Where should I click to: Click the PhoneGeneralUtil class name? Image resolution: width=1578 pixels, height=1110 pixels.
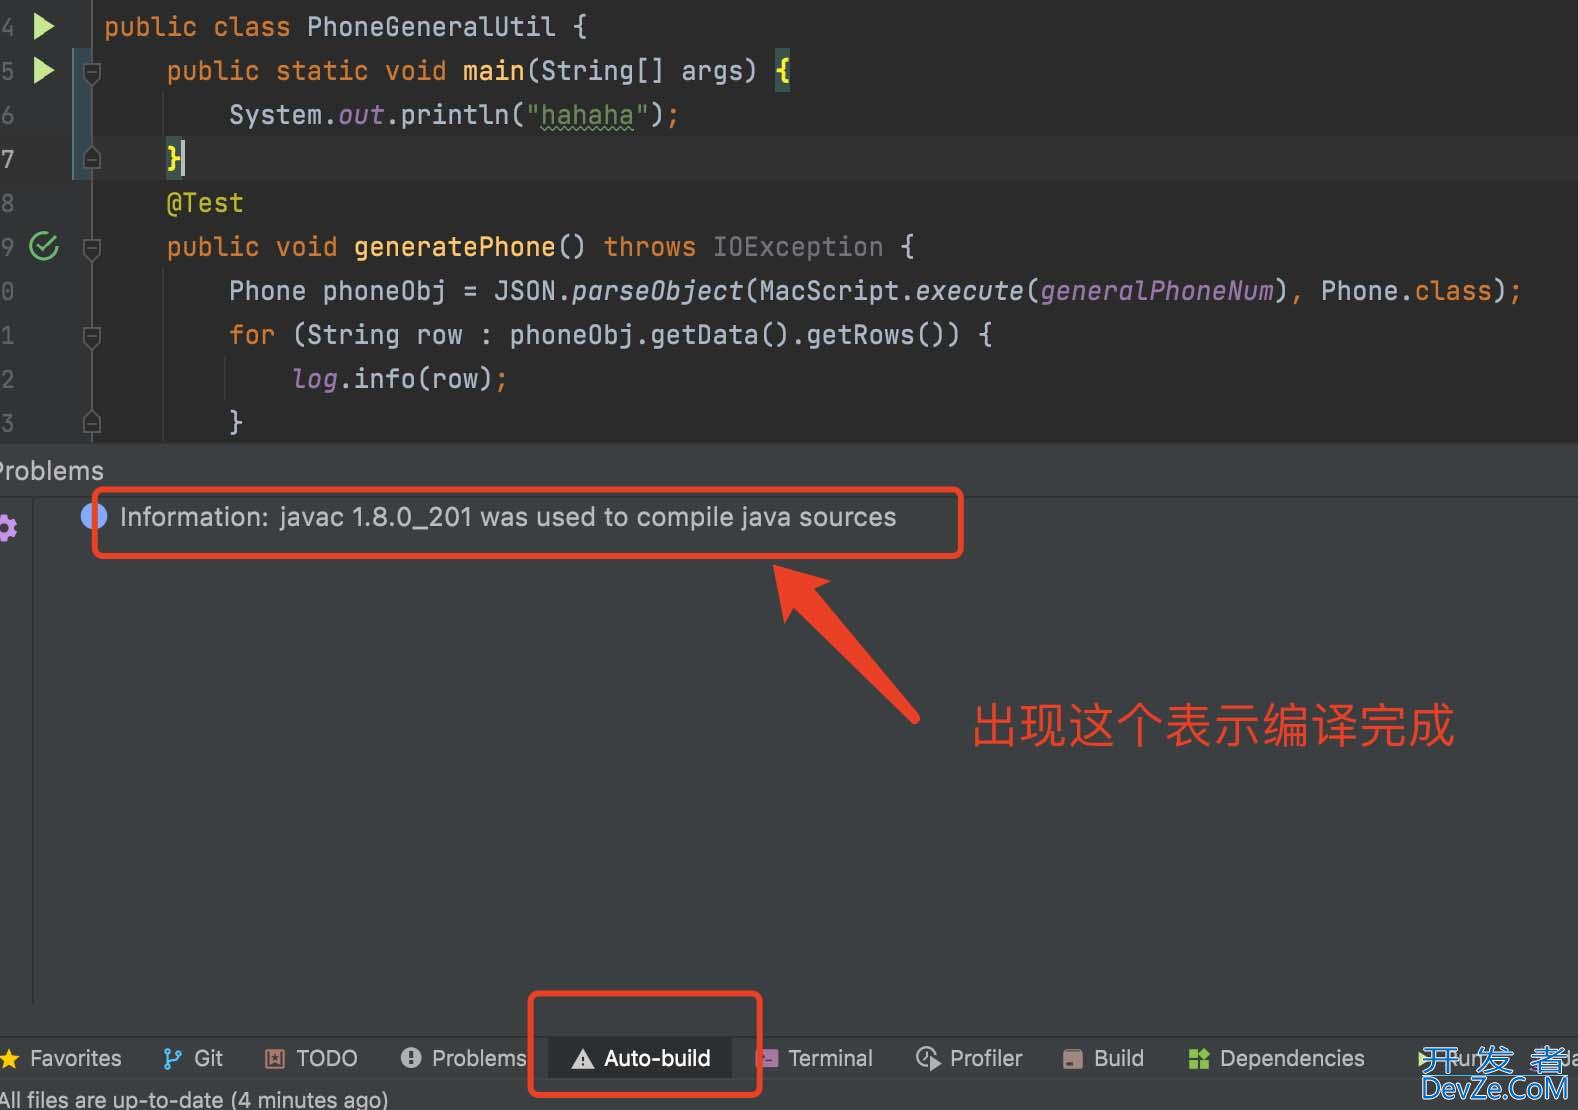point(431,27)
